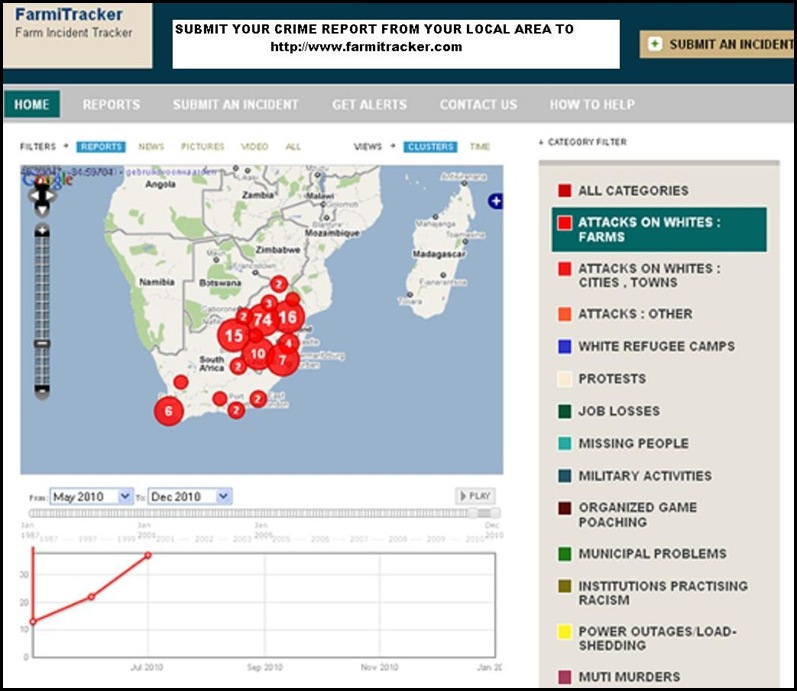Click the PLAY timeline button
797x691 pixels.
point(475,496)
